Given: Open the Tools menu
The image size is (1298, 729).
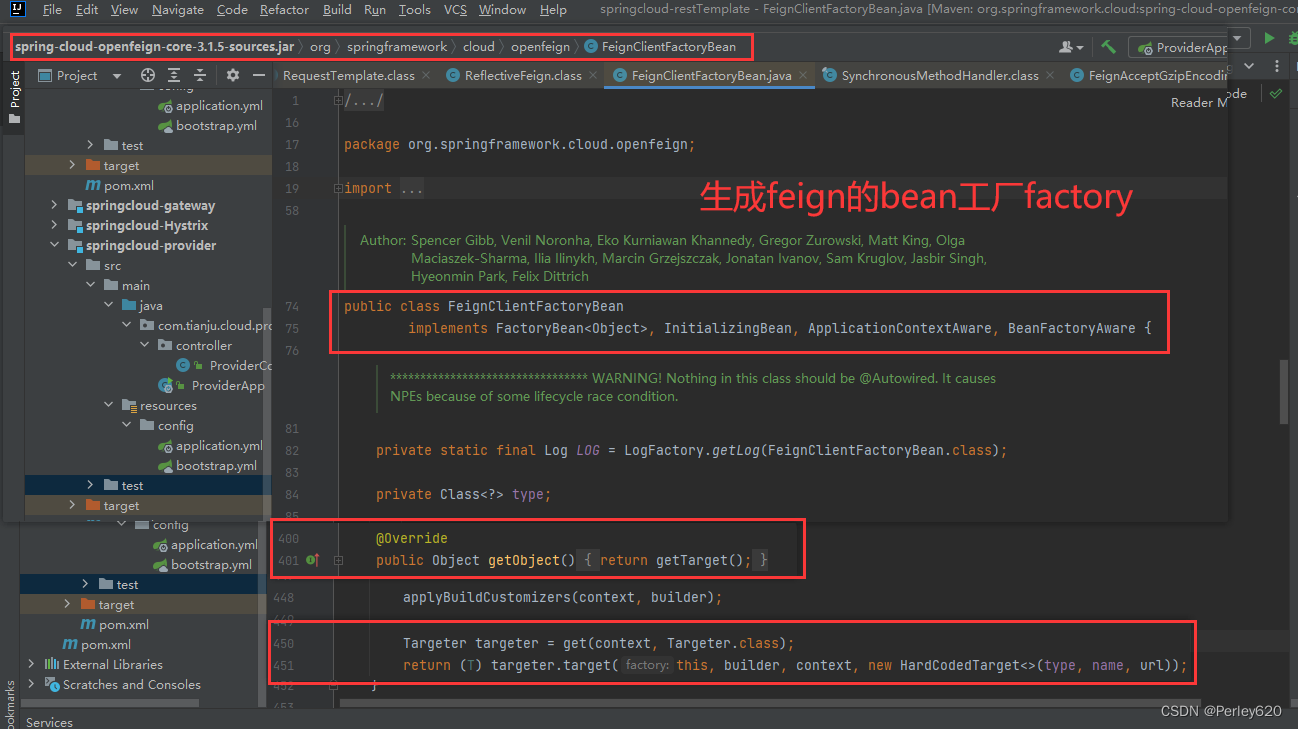Looking at the screenshot, I should click(414, 10).
